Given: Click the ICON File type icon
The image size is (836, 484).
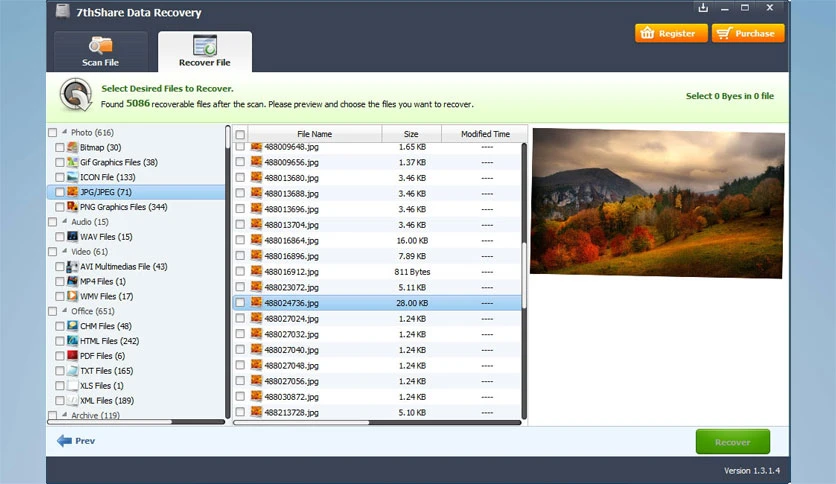Looking at the screenshot, I should point(73,177).
